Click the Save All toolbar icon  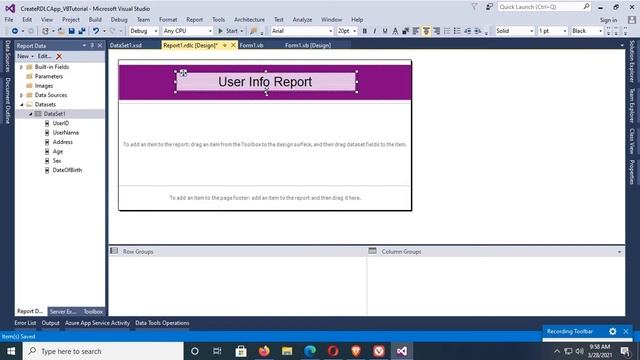pos(82,31)
